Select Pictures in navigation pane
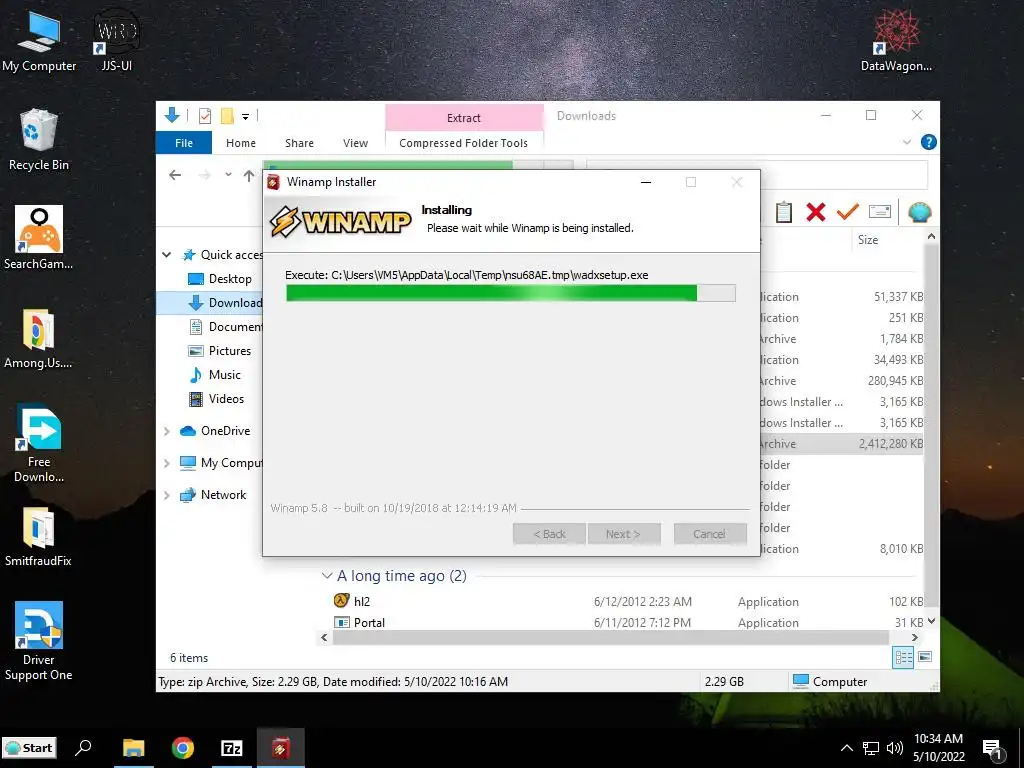1024x768 pixels. click(219, 351)
